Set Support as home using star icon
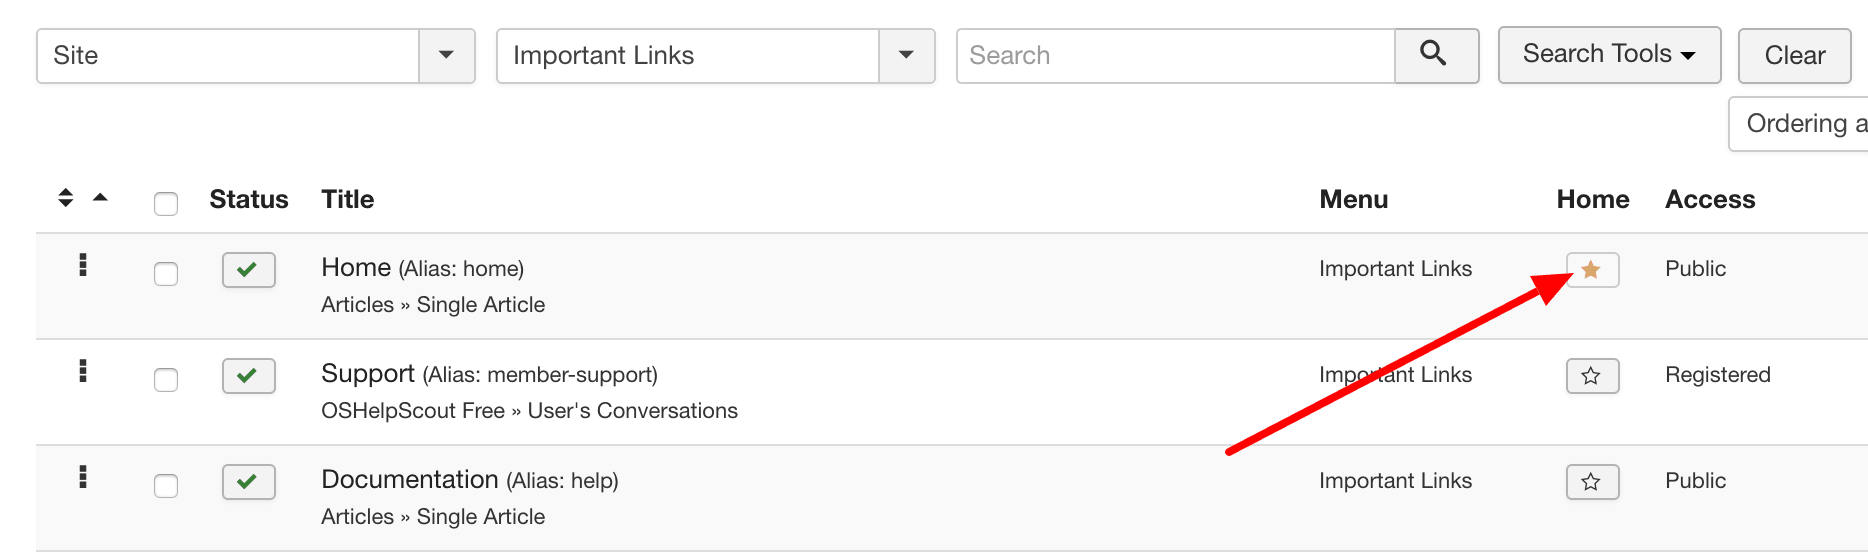The image size is (1868, 554). point(1592,376)
